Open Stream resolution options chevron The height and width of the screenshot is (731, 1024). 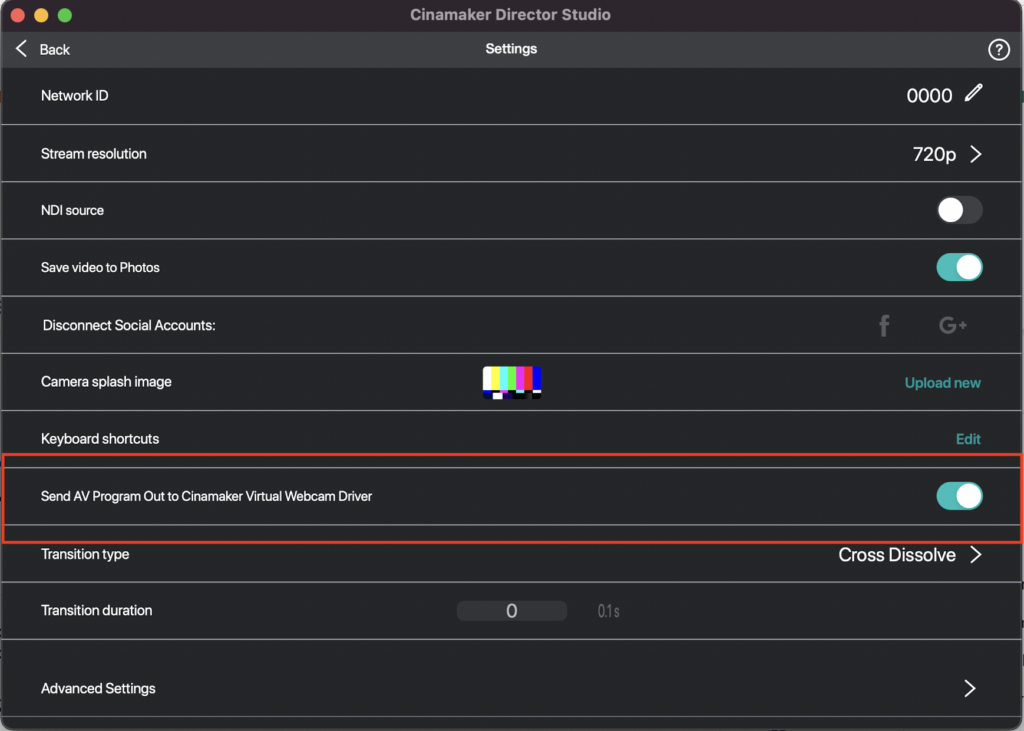pyautogui.click(x=976, y=154)
